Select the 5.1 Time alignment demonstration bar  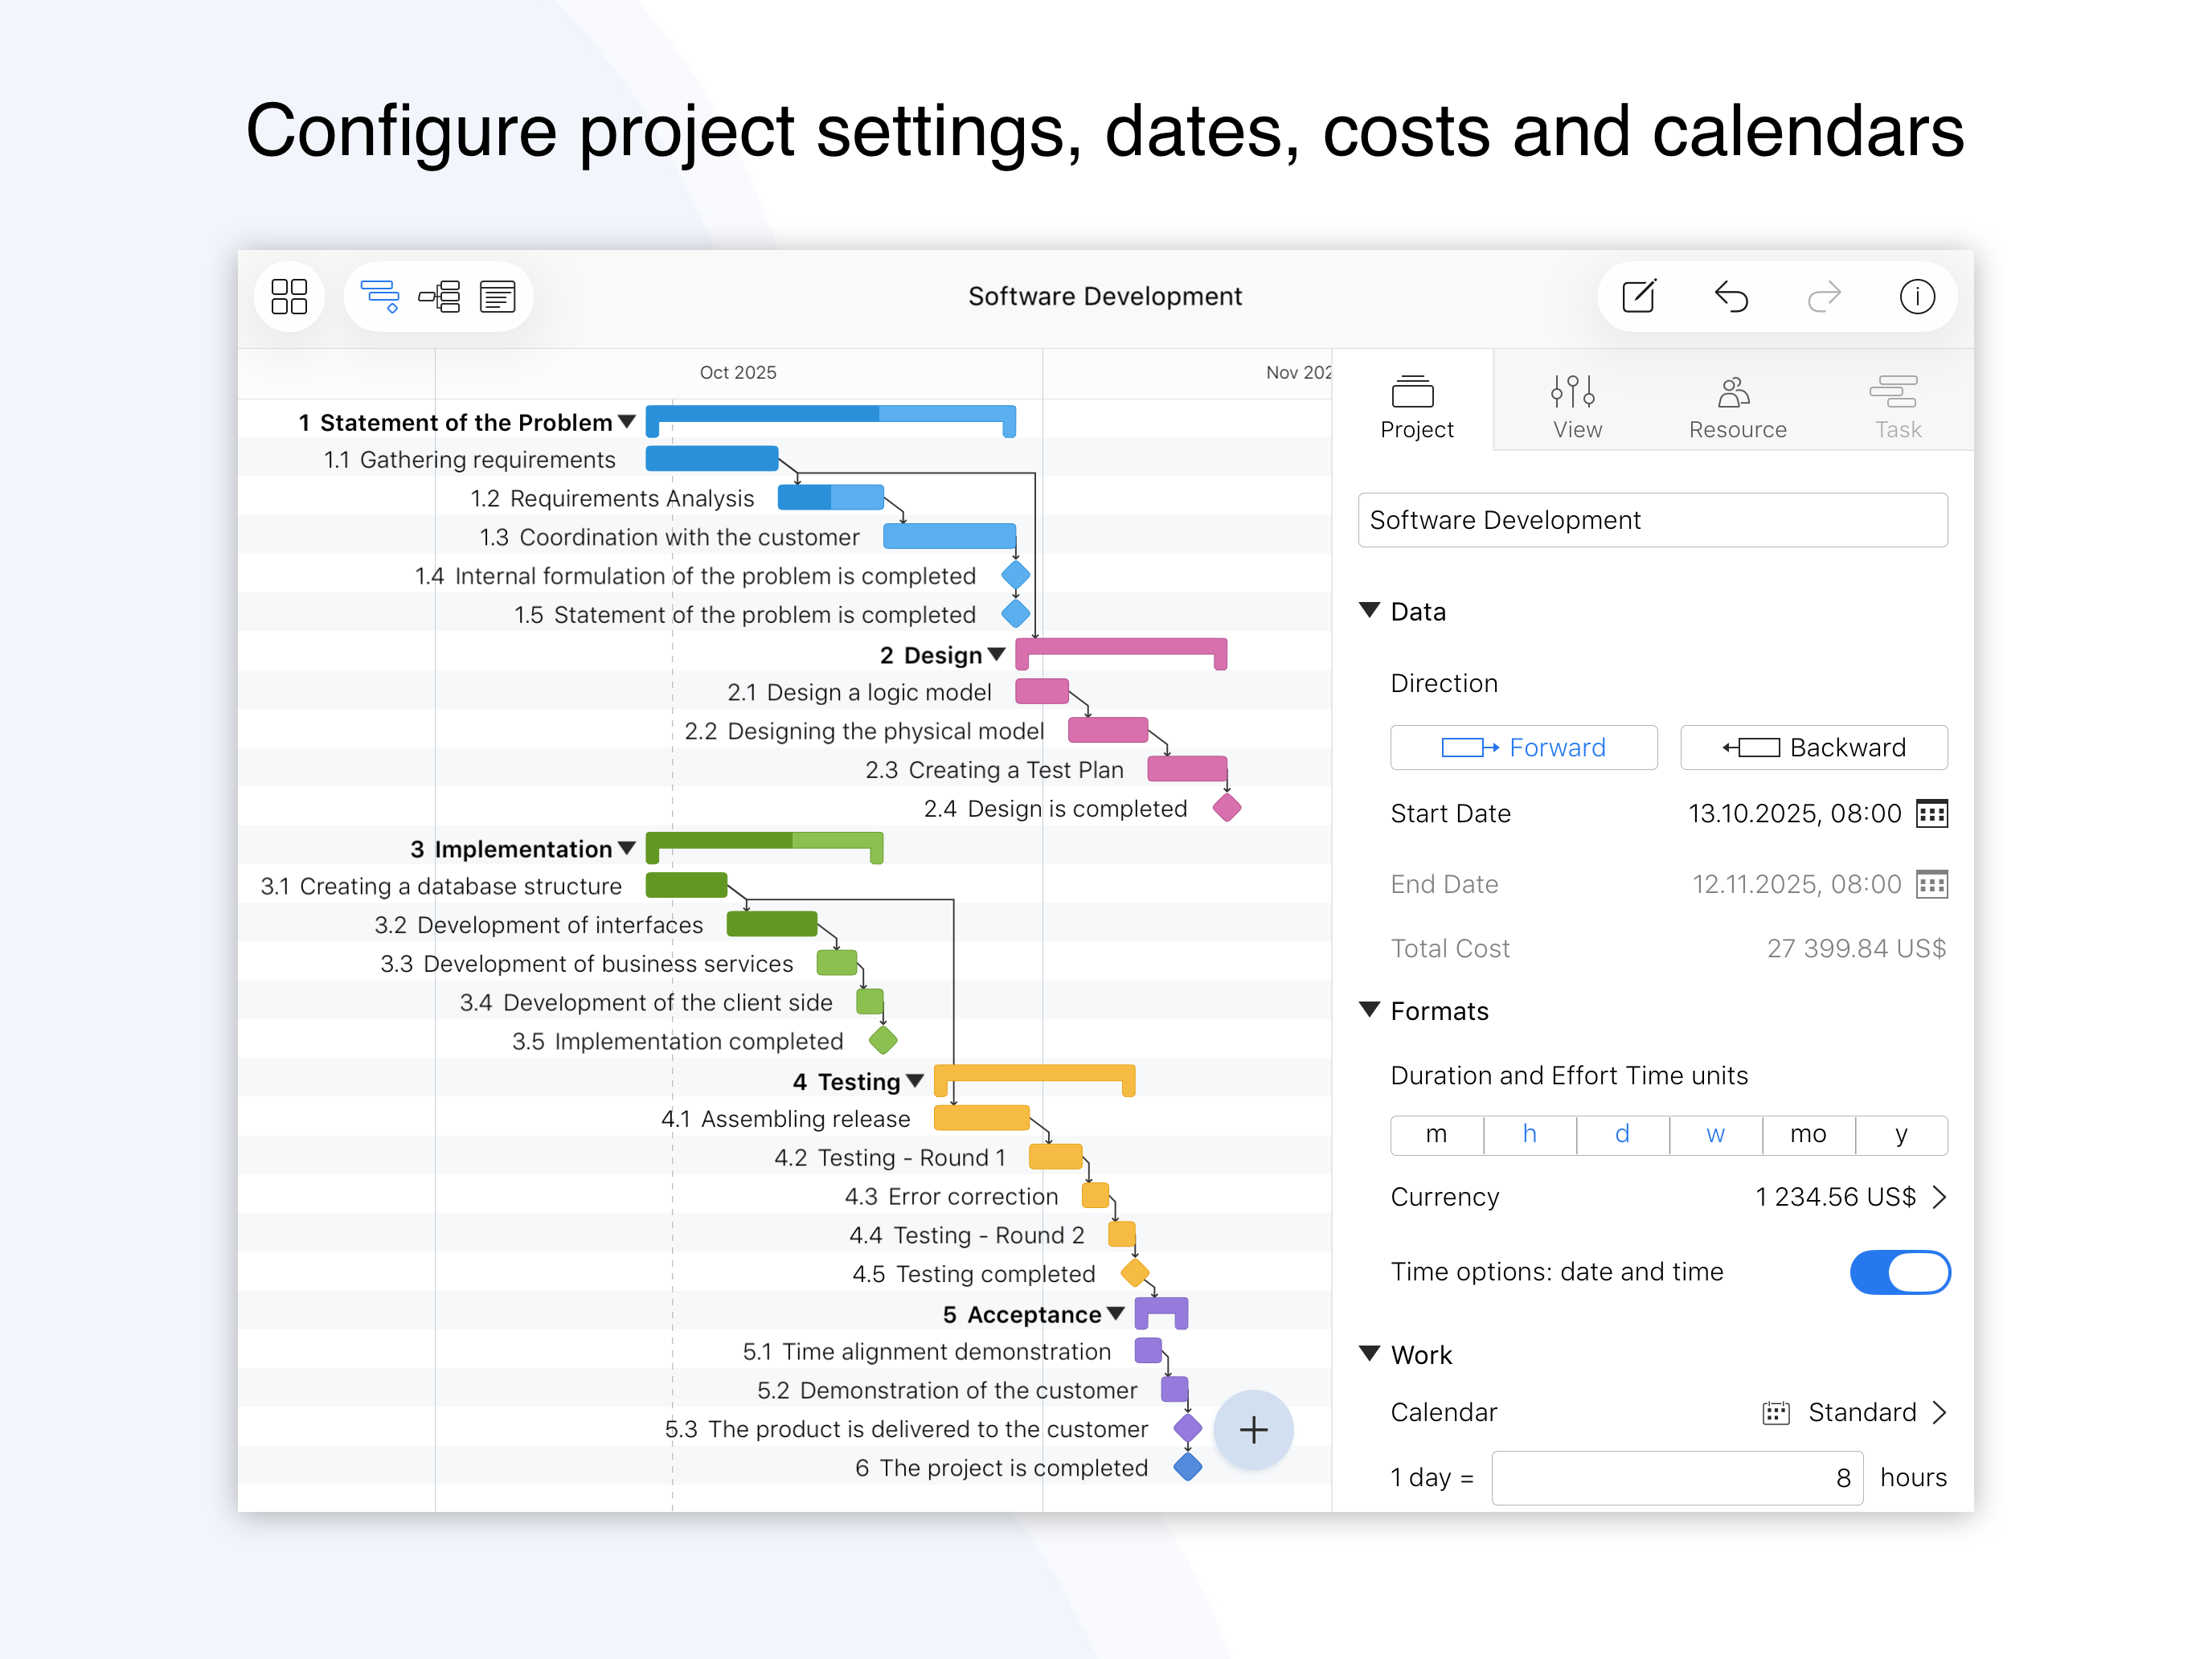pos(1148,1351)
